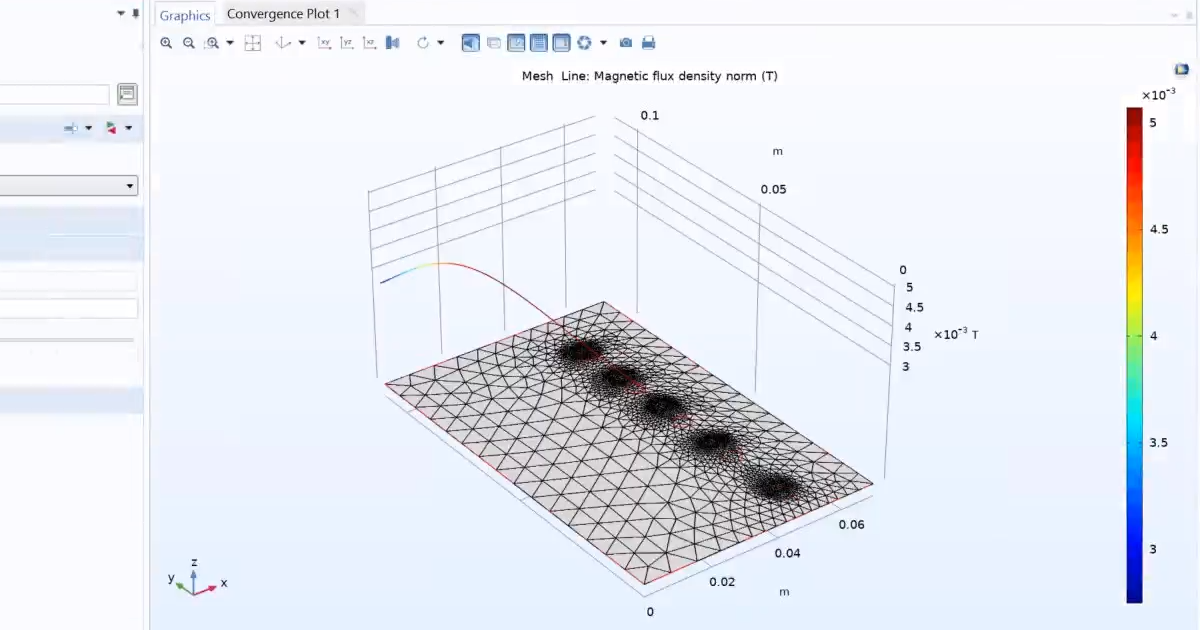1200x630 pixels.
Task: Open the Zoom Box dropdown arrow
Action: click(231, 42)
